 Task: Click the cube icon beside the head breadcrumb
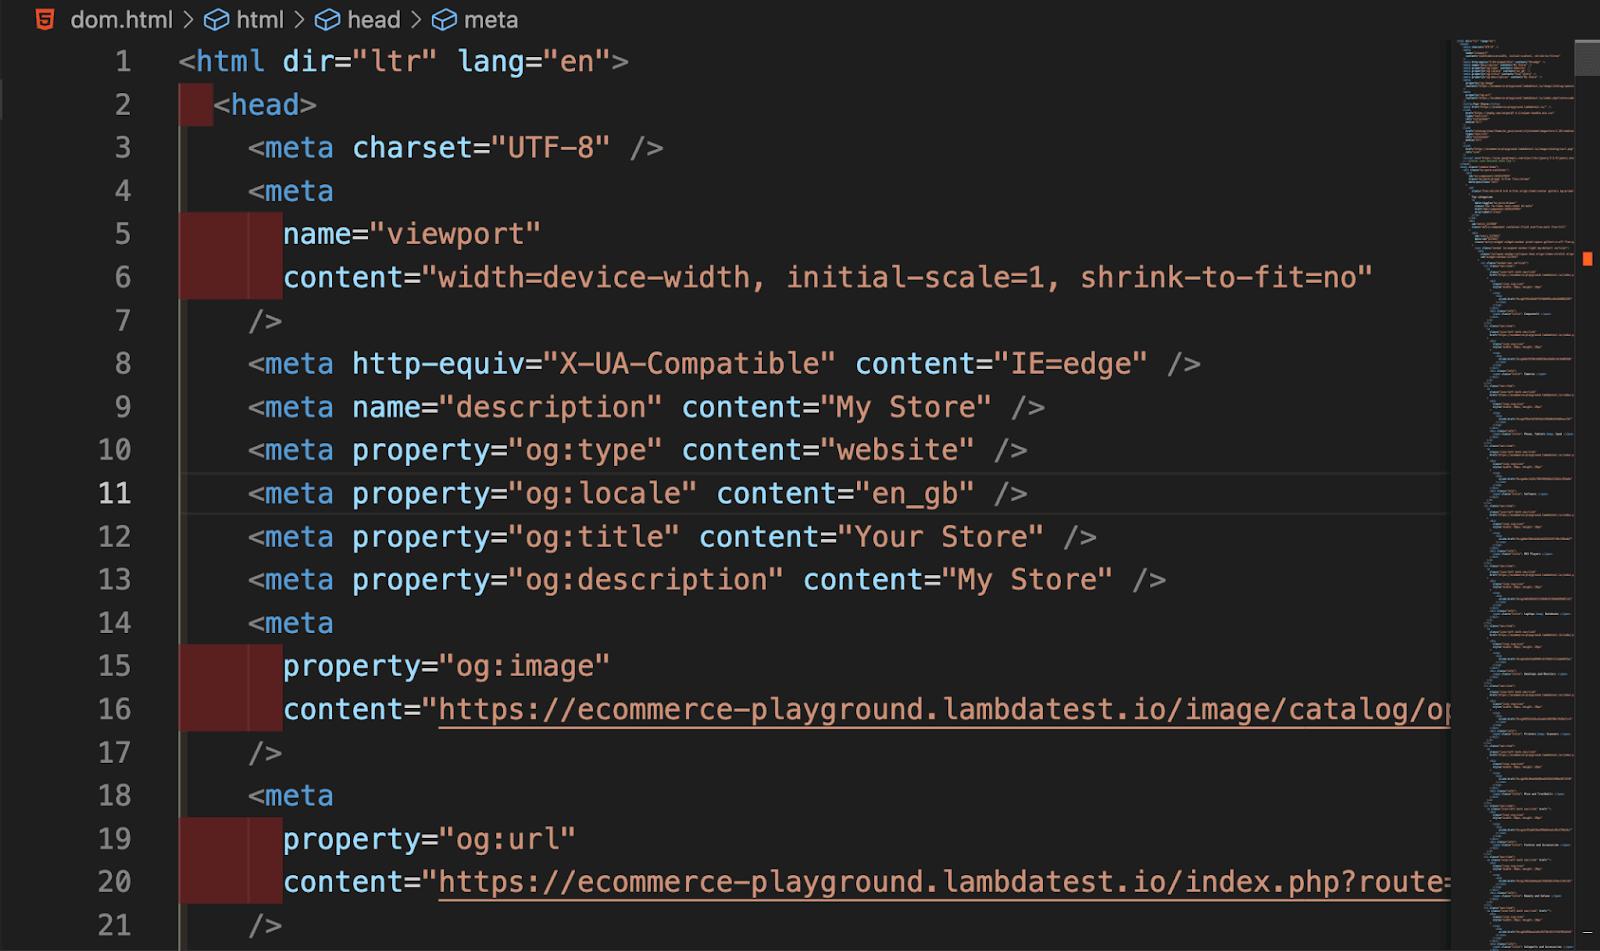327,20
